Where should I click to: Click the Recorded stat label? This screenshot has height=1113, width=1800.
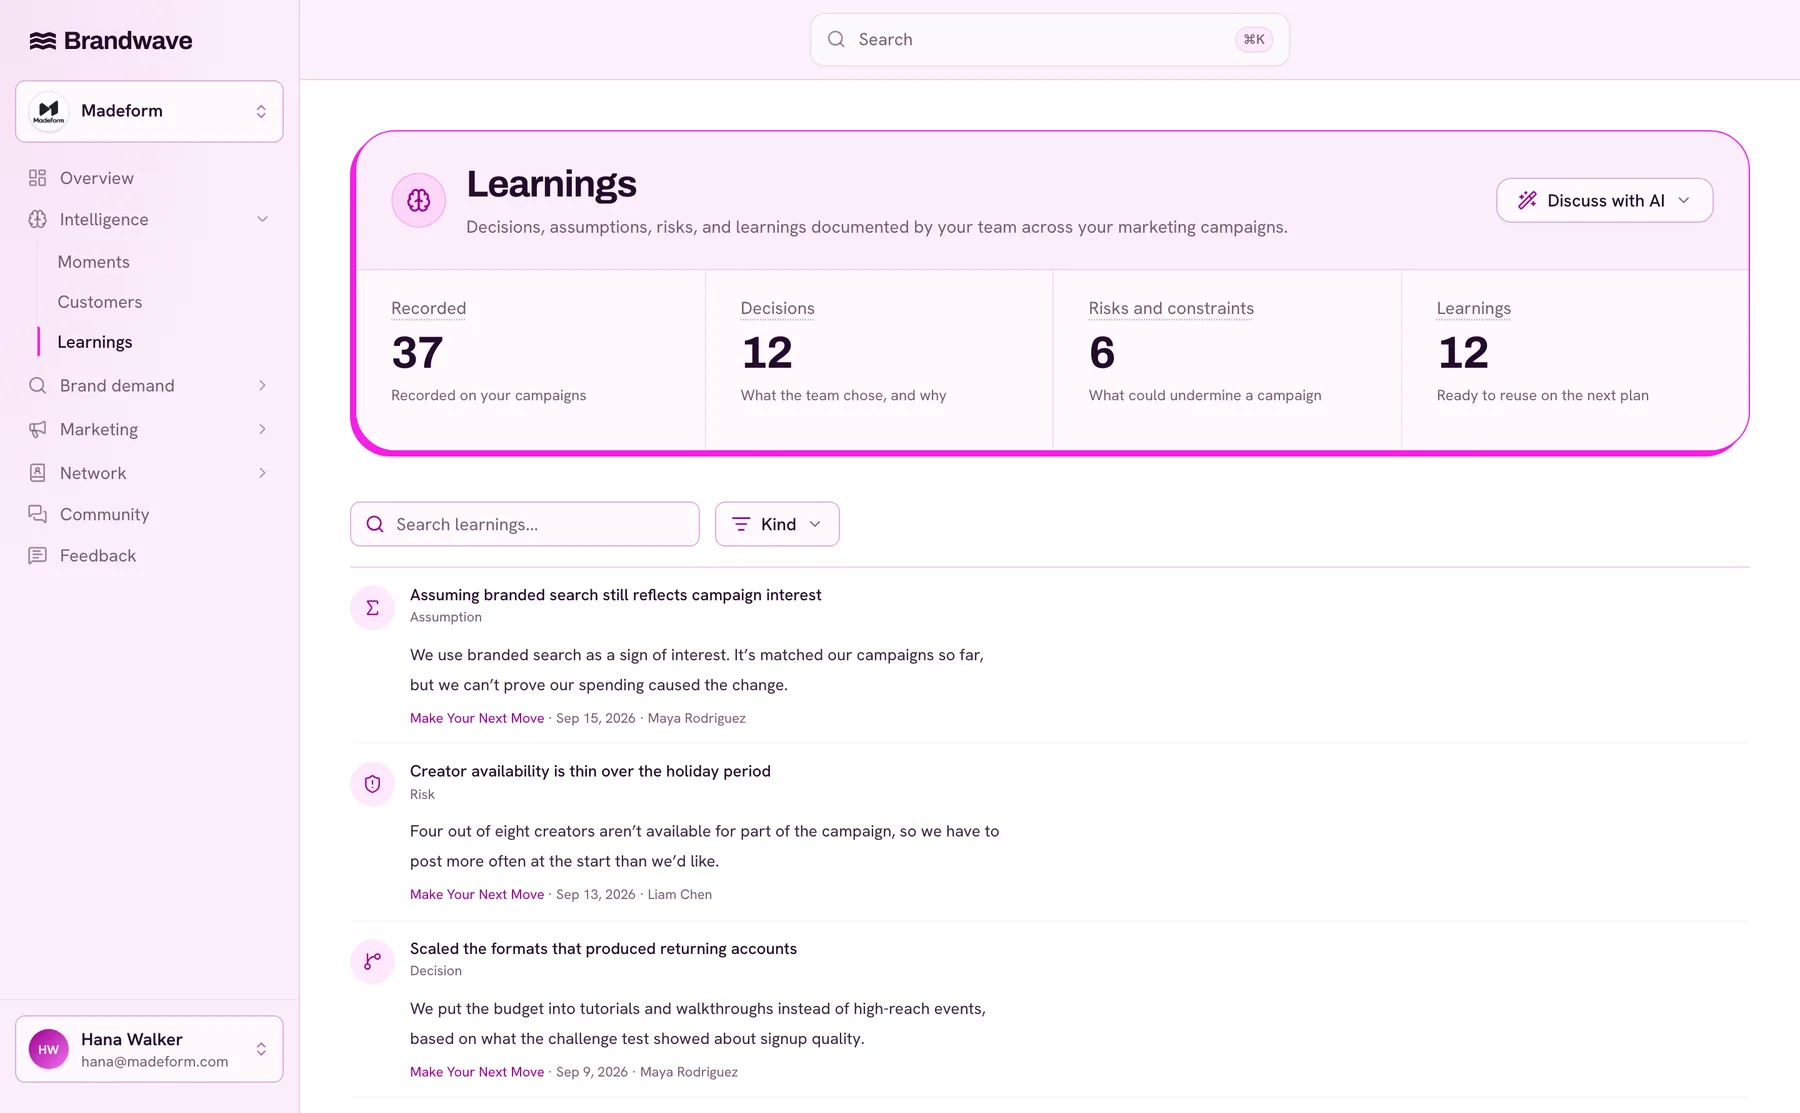click(429, 308)
